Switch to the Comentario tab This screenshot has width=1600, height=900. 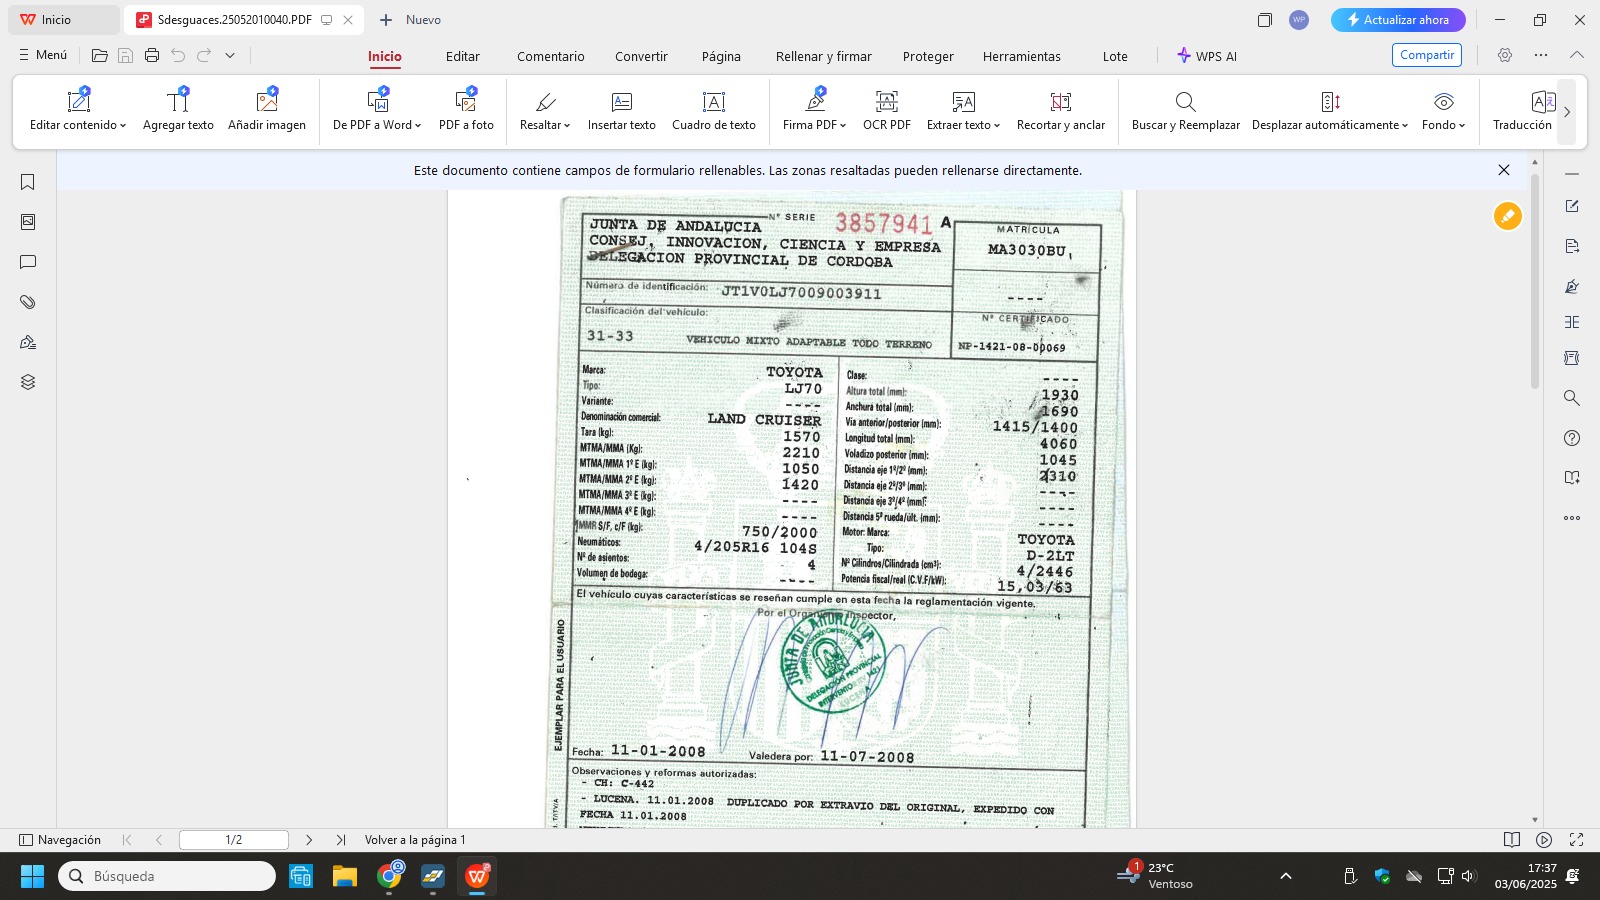pyautogui.click(x=551, y=57)
